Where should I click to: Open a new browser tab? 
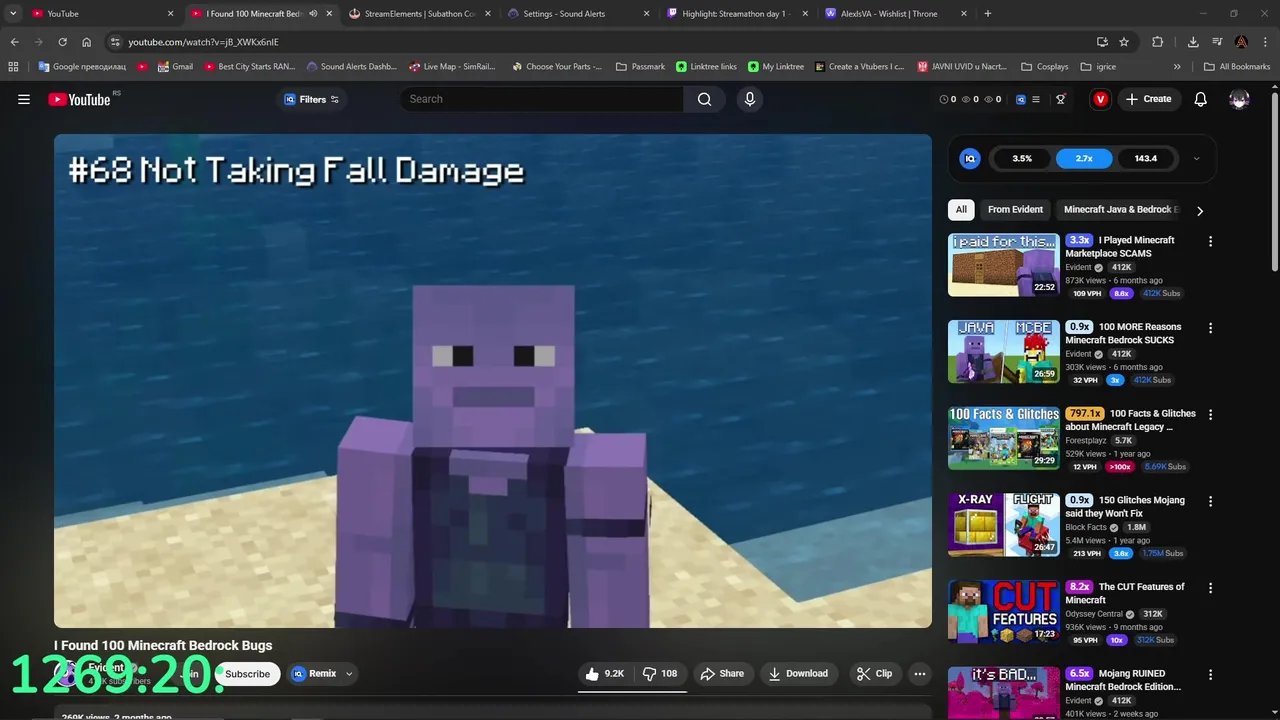click(x=988, y=14)
